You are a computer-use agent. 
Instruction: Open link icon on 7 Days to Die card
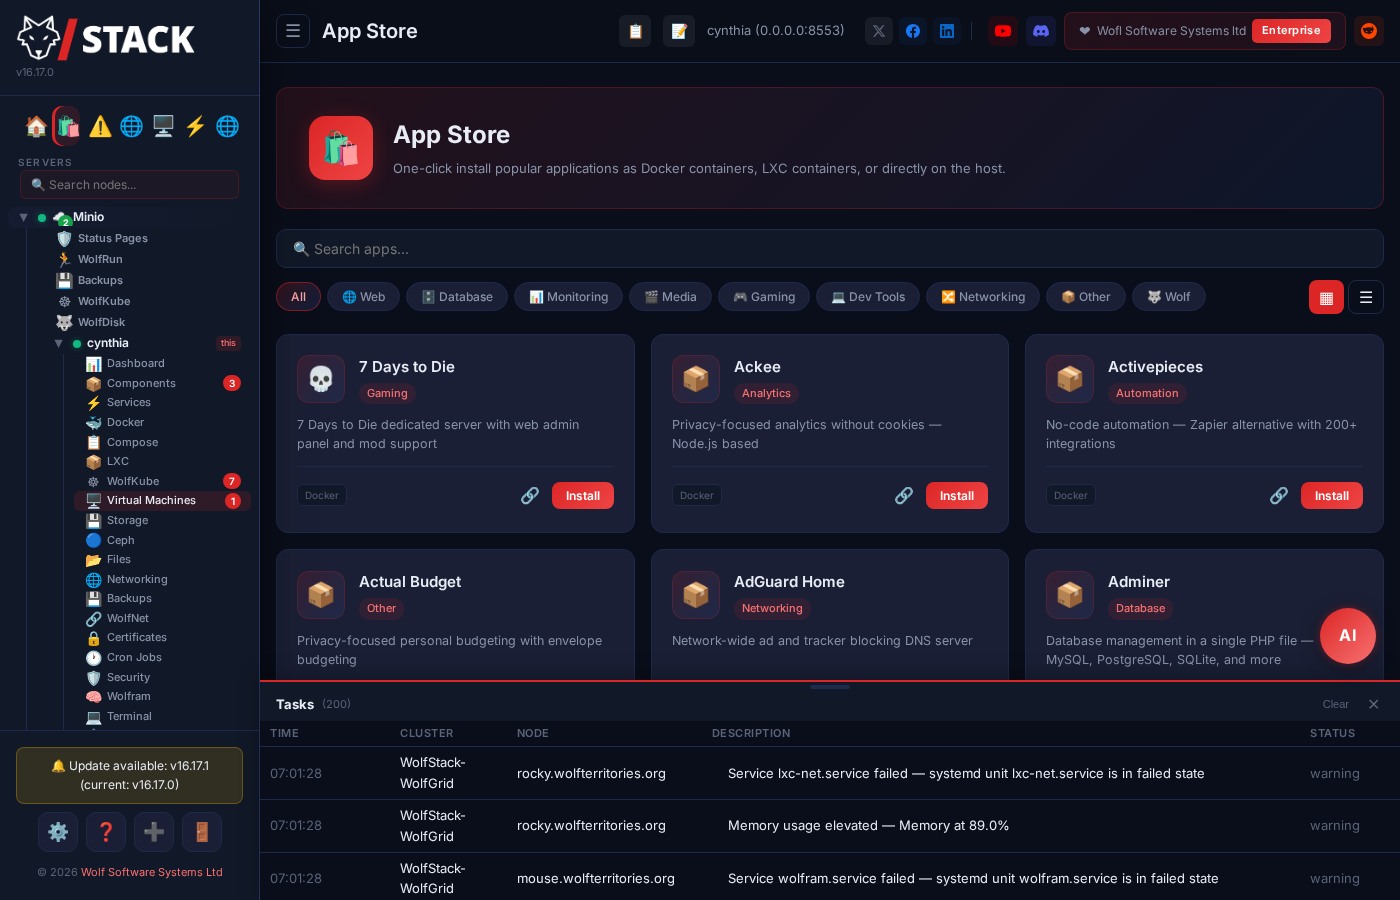coord(530,495)
